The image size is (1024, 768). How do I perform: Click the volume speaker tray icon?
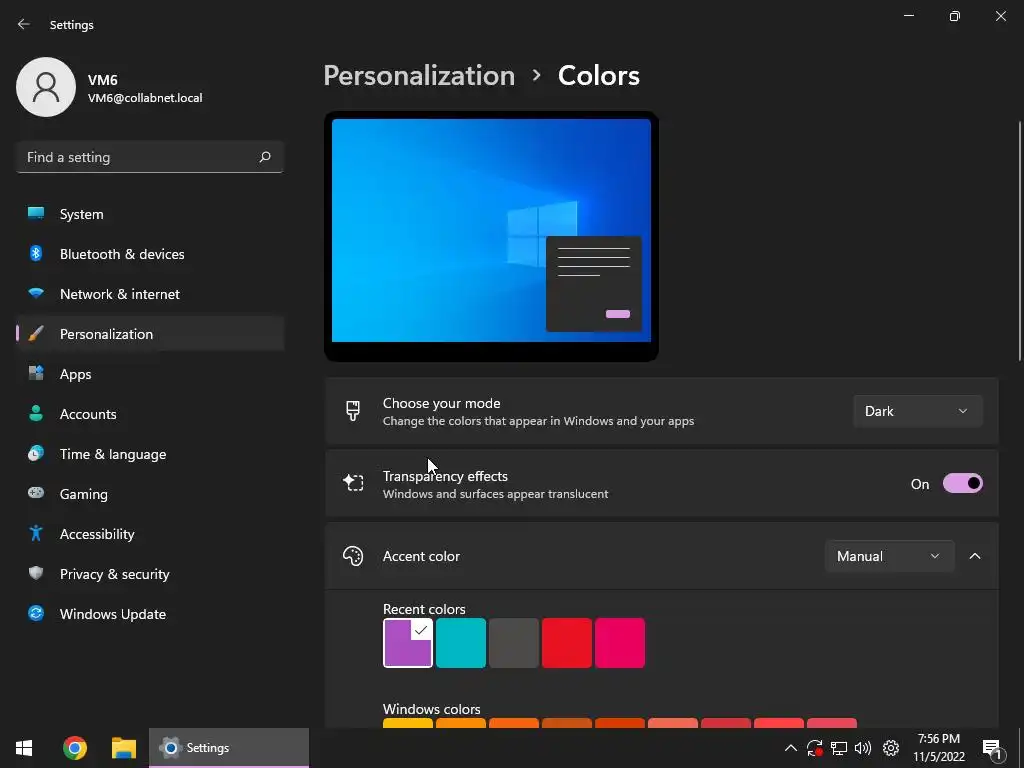(x=863, y=748)
